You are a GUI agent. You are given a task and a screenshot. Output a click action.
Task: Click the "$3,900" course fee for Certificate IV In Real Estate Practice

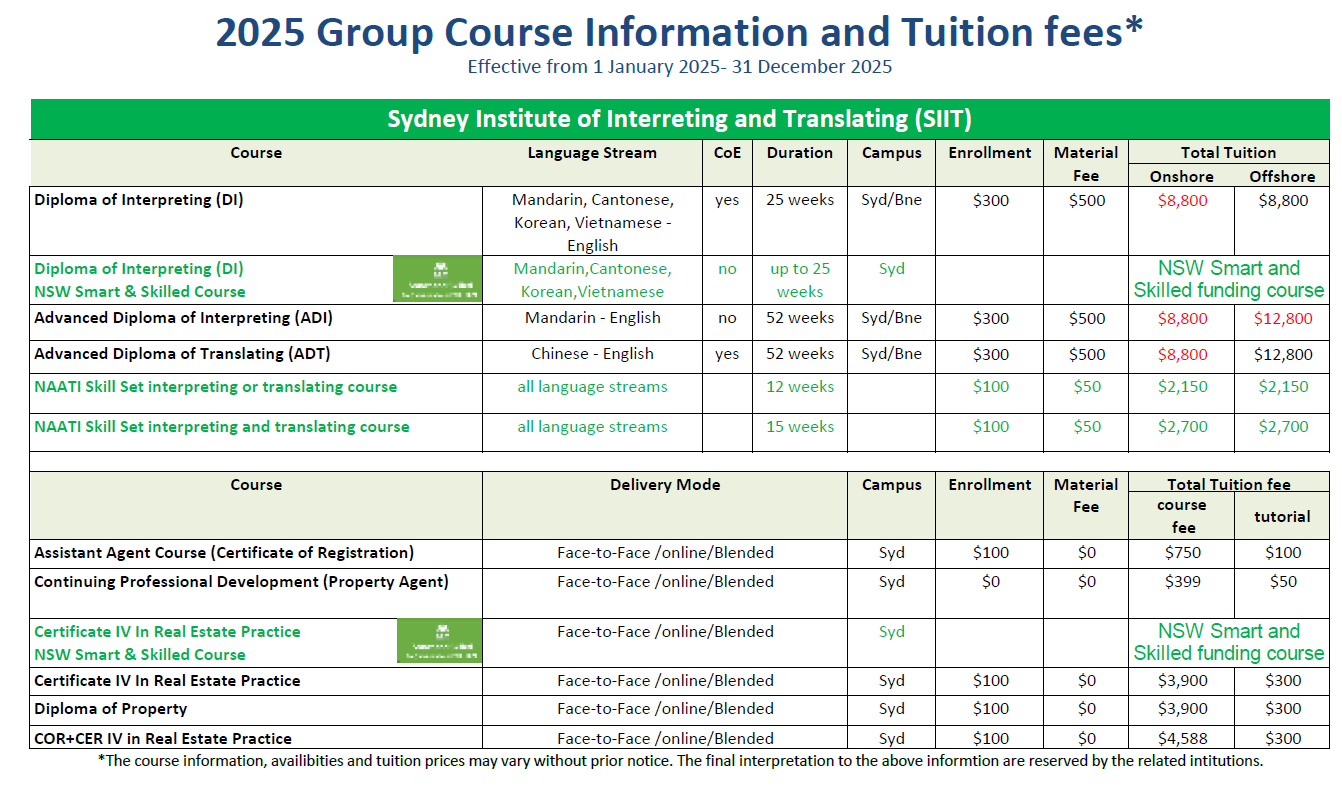[1182, 681]
